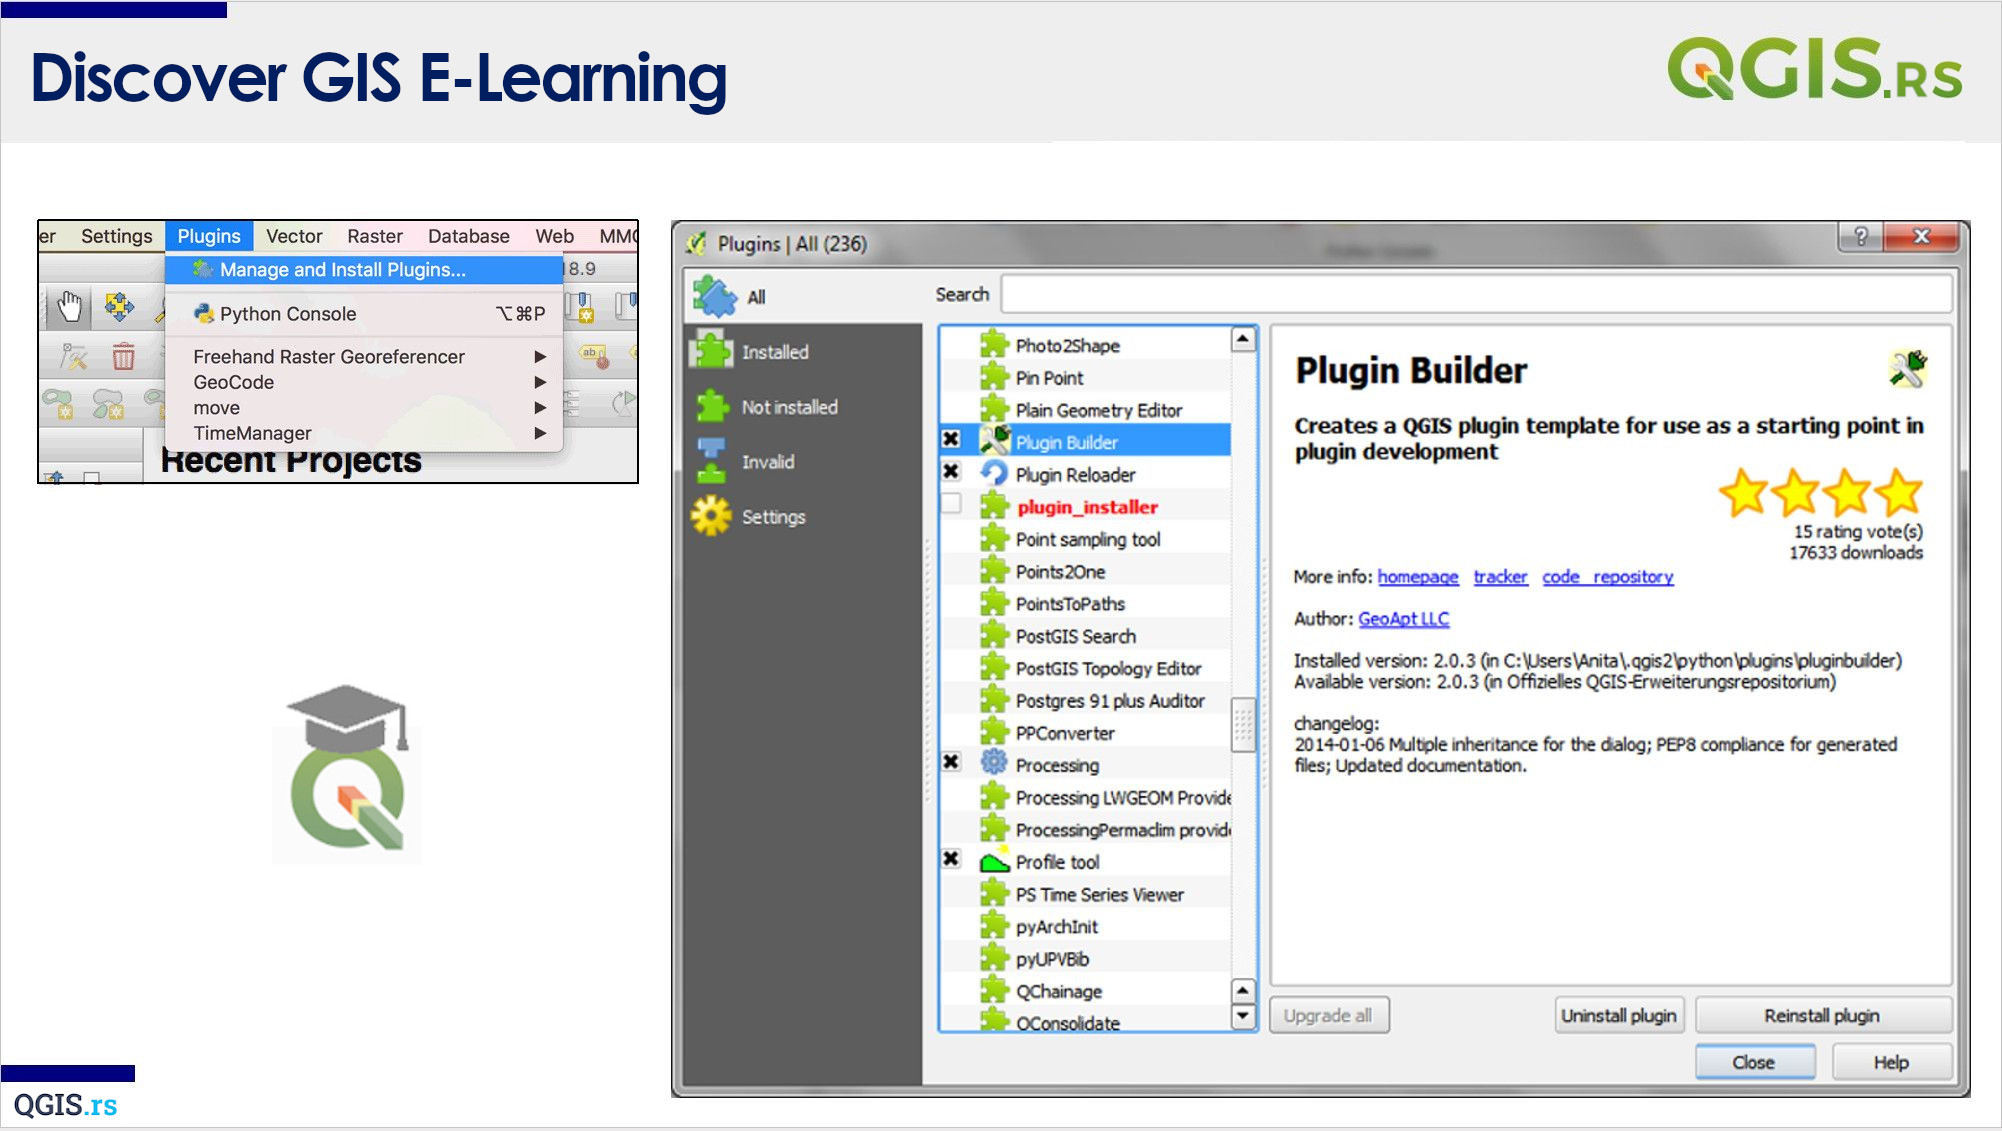2002x1131 pixels.
Task: Open the code_repository link
Action: point(1608,577)
